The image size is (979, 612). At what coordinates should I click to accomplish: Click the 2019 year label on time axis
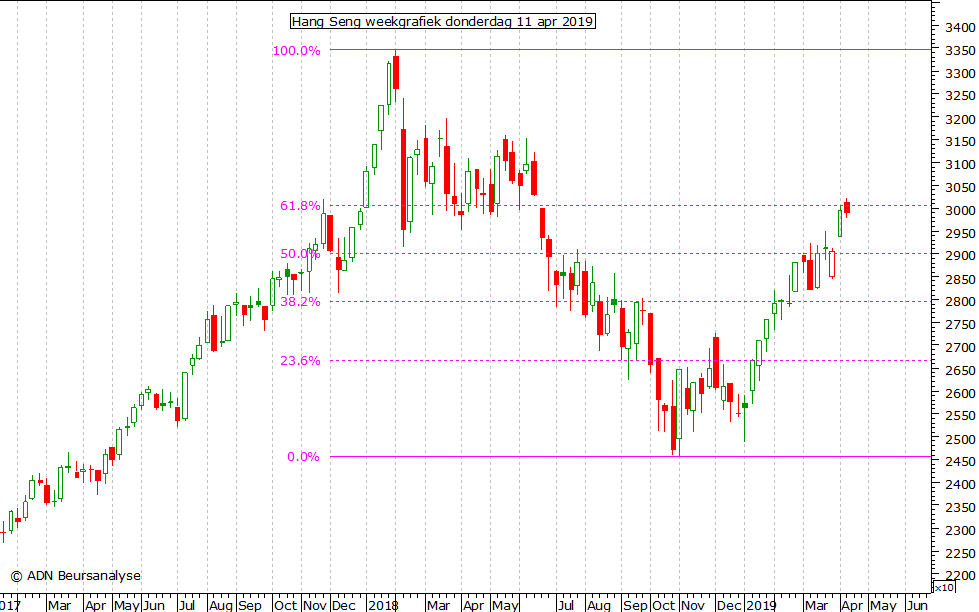761,605
